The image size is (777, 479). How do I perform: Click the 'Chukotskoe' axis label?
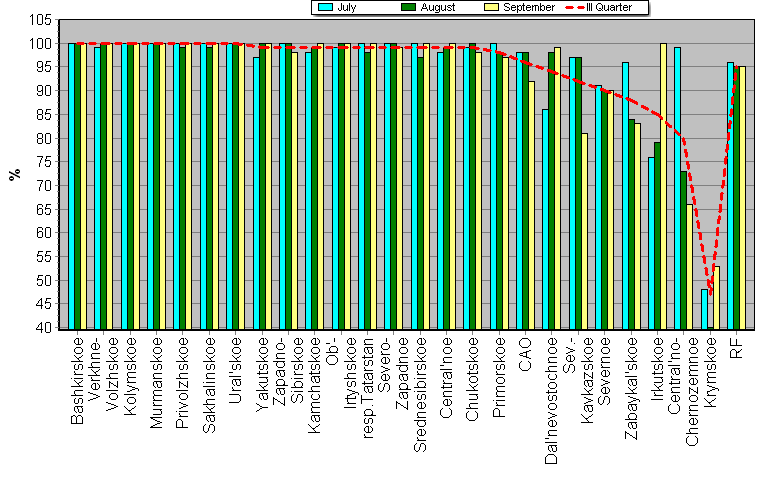(473, 379)
